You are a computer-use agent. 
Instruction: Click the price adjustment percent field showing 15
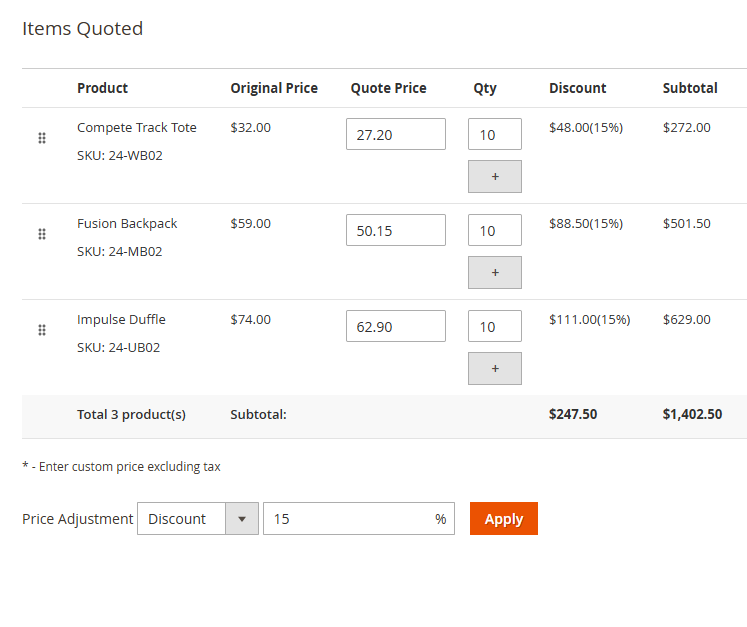coord(359,518)
